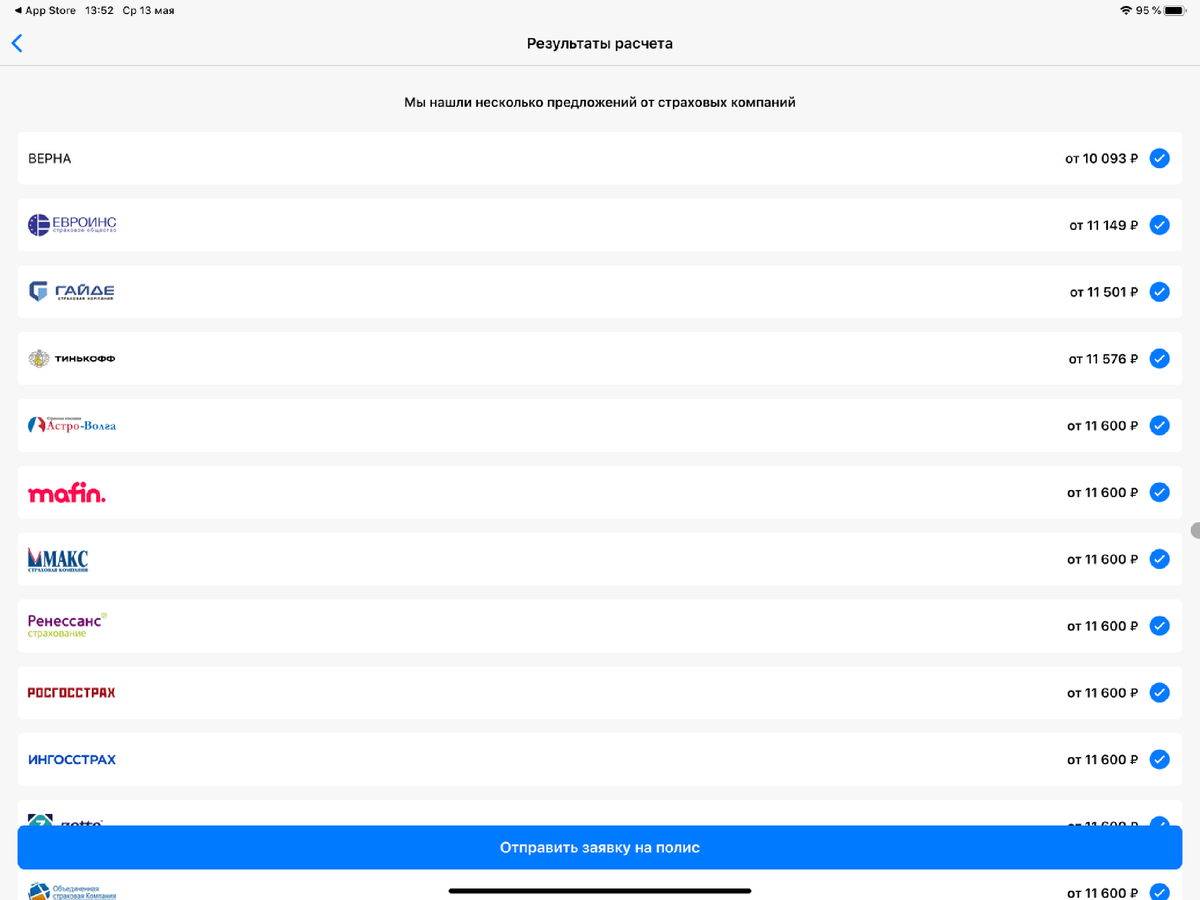Screen dimensions: 1200x900
Task: Uncheck the ЕВРОИНС offer checkbox
Action: [1159, 225]
